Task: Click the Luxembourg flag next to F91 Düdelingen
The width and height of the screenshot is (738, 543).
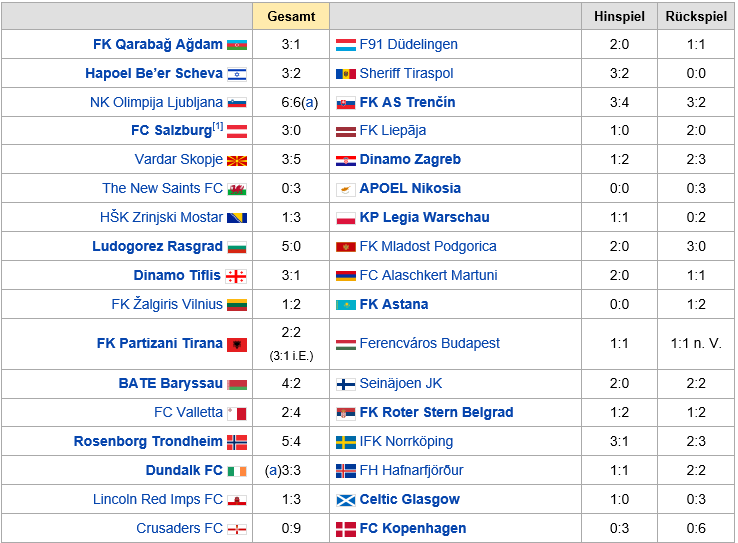Action: click(x=345, y=45)
